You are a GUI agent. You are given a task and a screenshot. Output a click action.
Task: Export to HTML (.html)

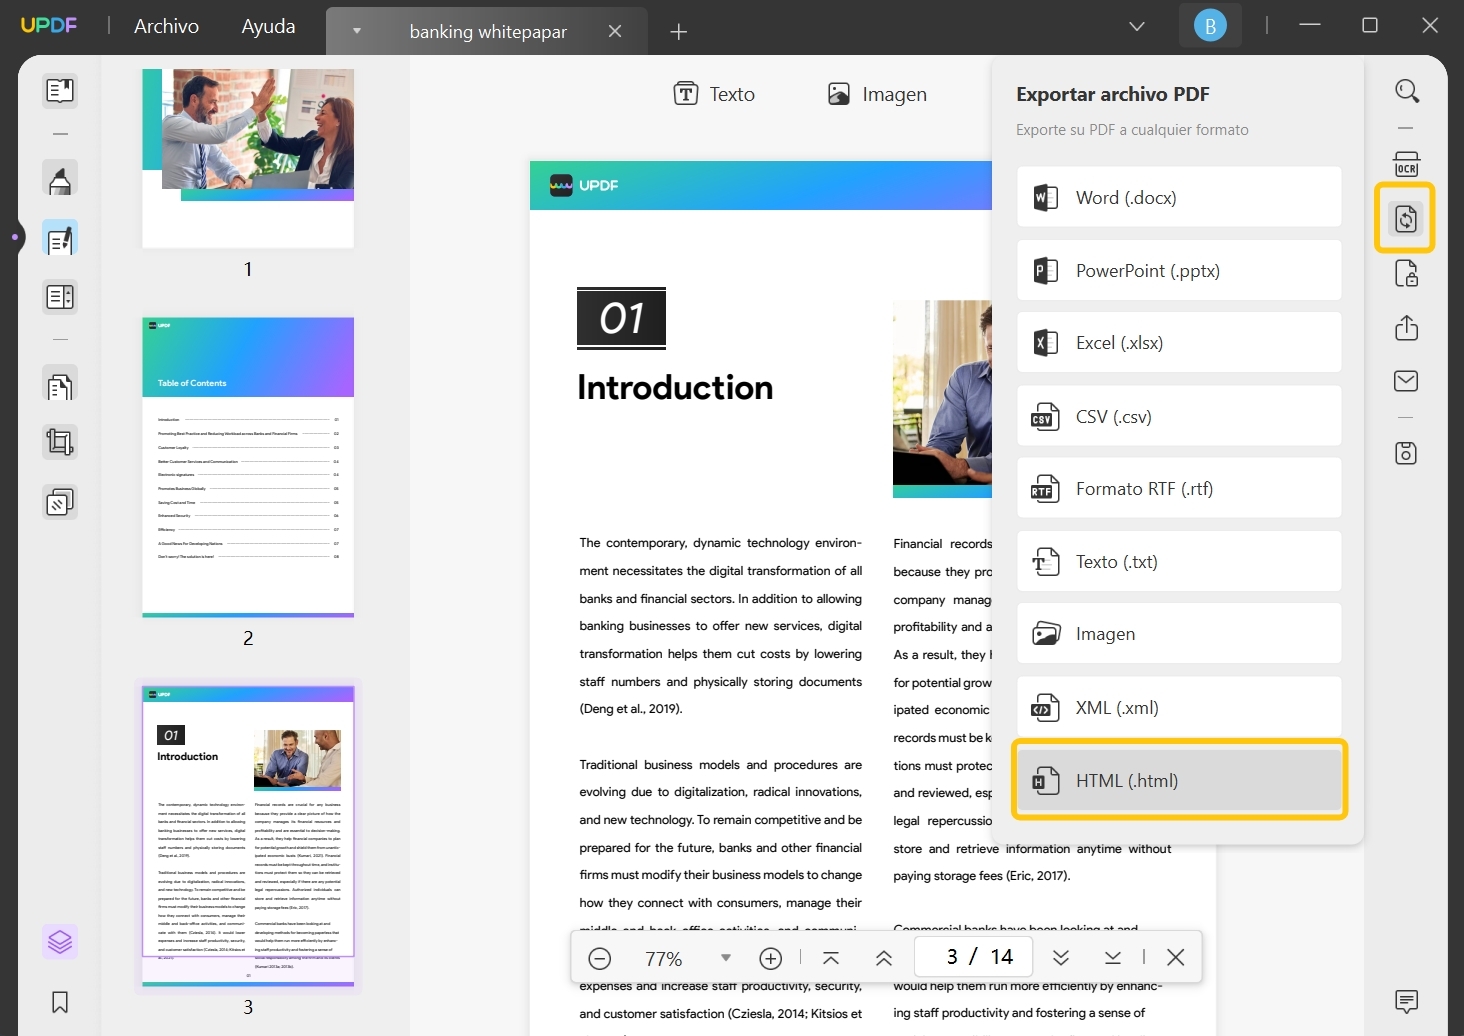point(1179,780)
